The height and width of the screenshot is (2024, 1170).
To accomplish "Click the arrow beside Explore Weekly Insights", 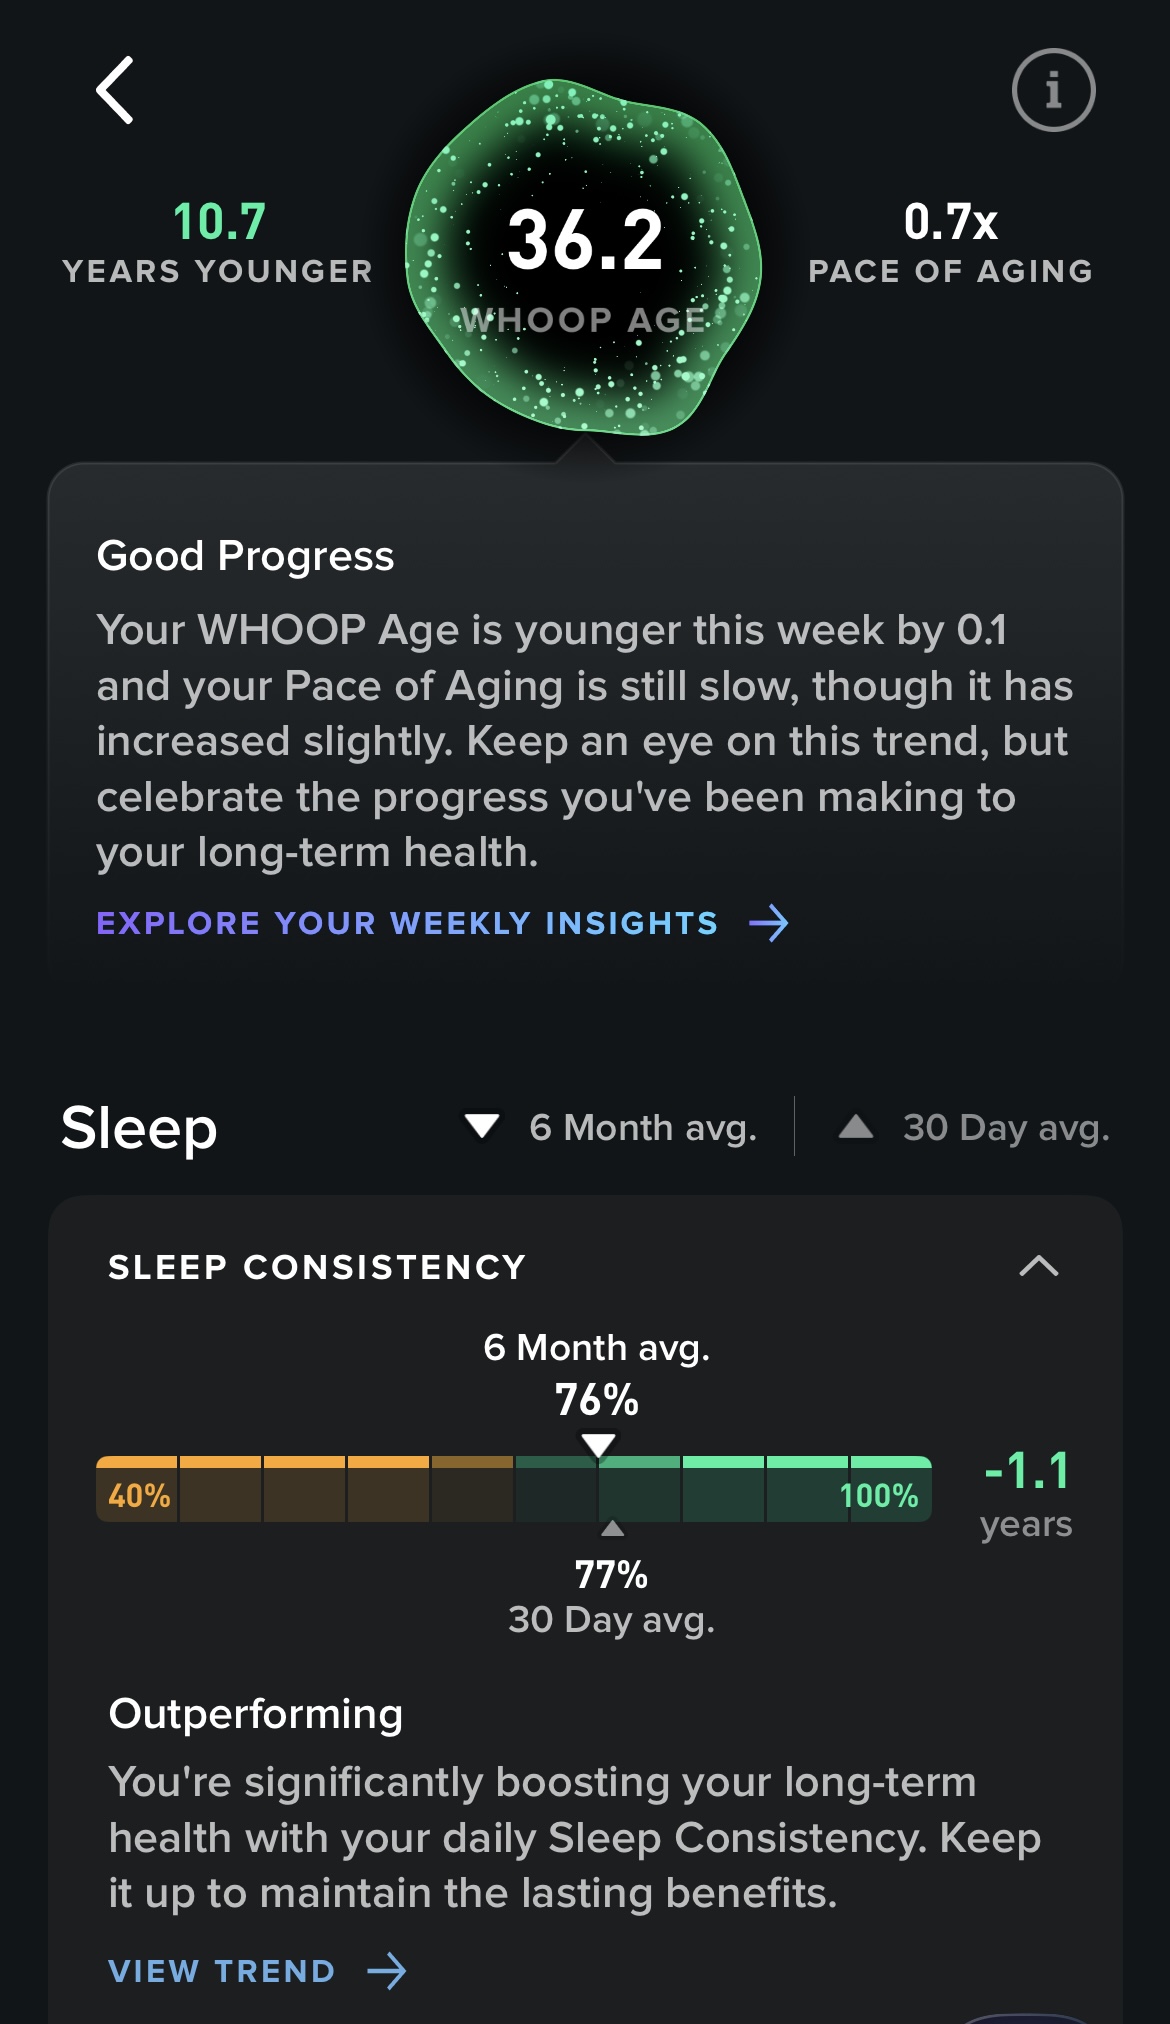I will (x=768, y=923).
